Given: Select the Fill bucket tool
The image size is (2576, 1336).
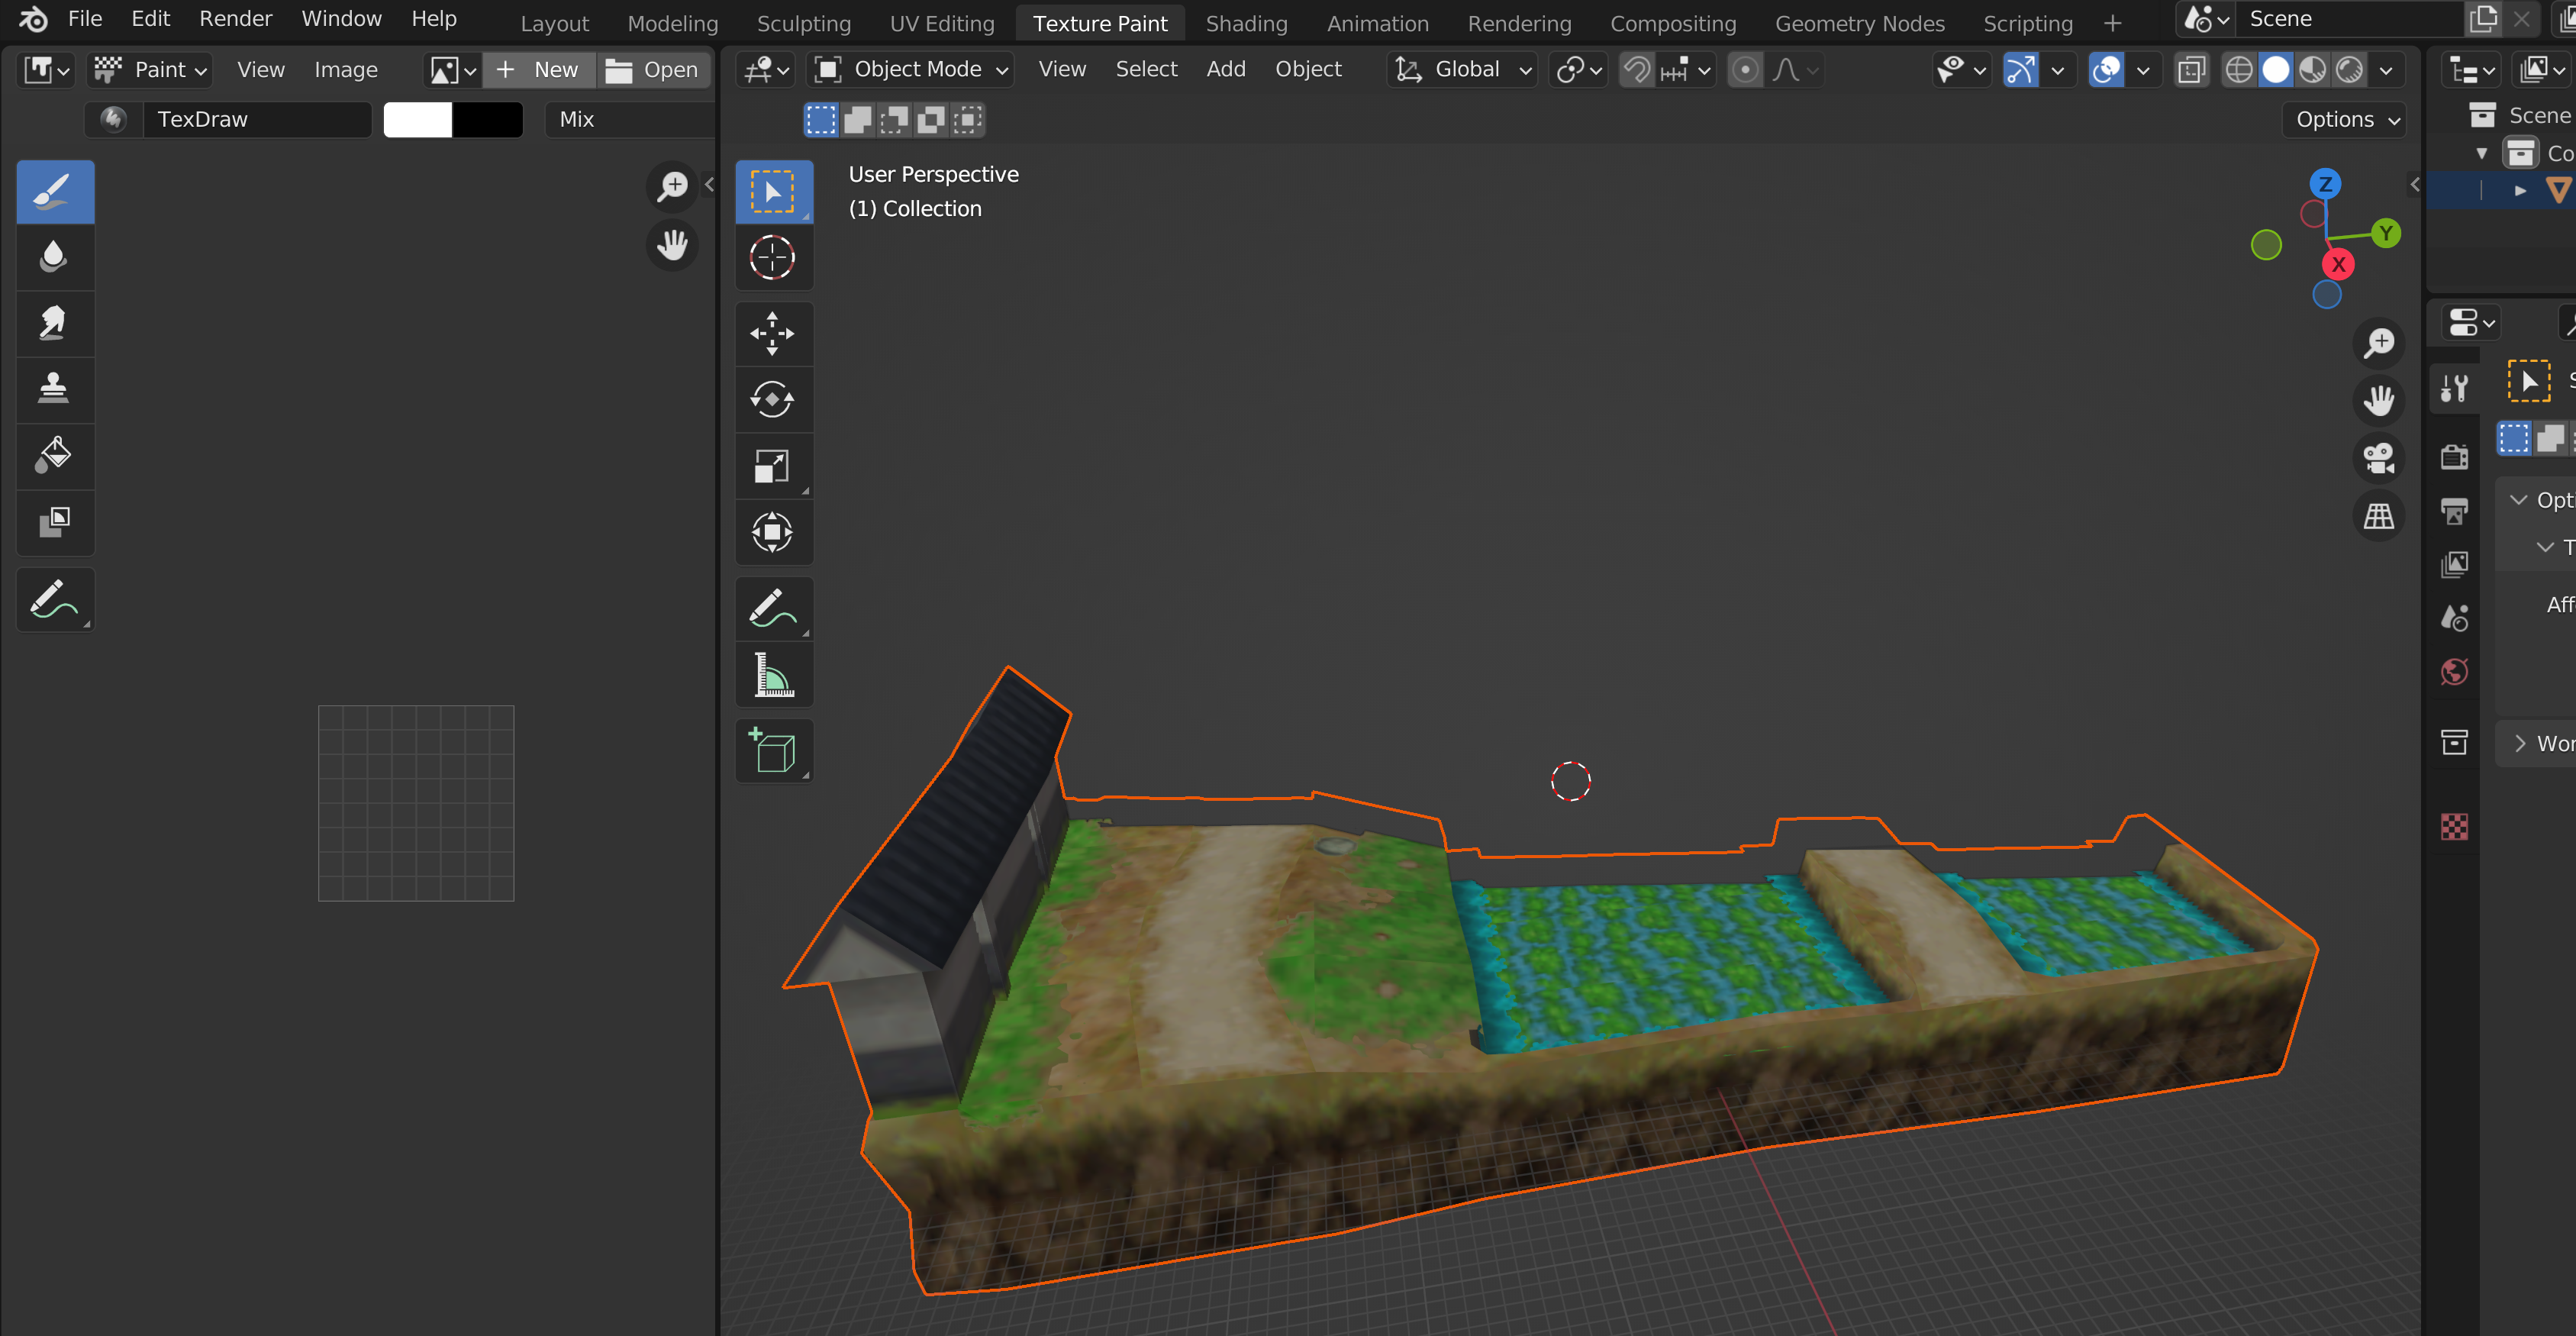Looking at the screenshot, I should click(x=54, y=455).
